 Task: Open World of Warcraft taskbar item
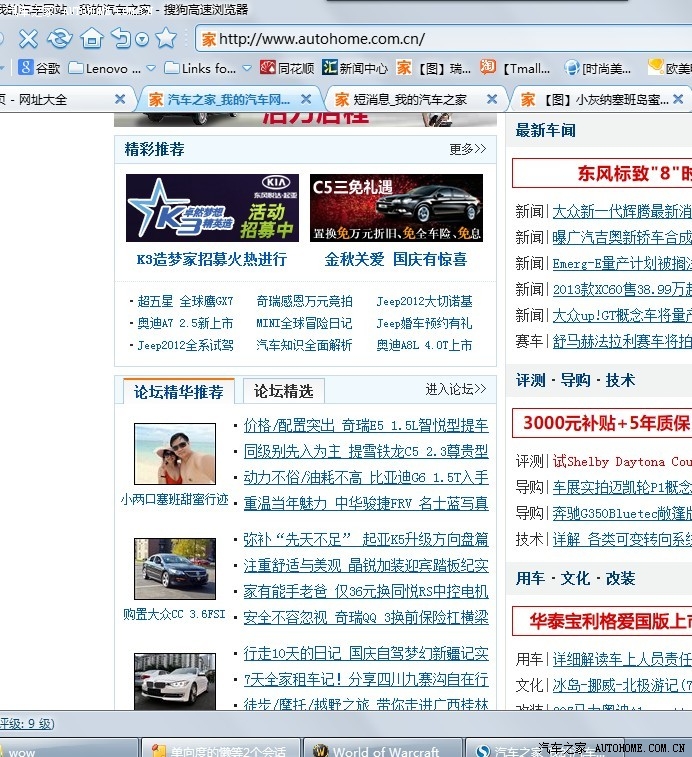pyautogui.click(x=381, y=748)
